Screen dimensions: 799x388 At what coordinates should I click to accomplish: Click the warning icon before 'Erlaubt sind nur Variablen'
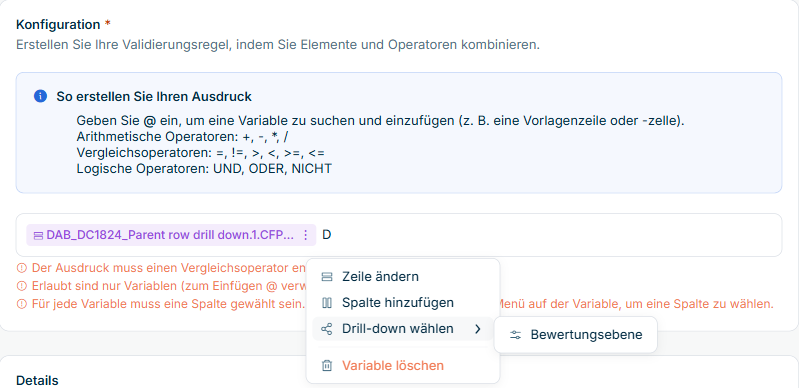pyautogui.click(x=21, y=286)
